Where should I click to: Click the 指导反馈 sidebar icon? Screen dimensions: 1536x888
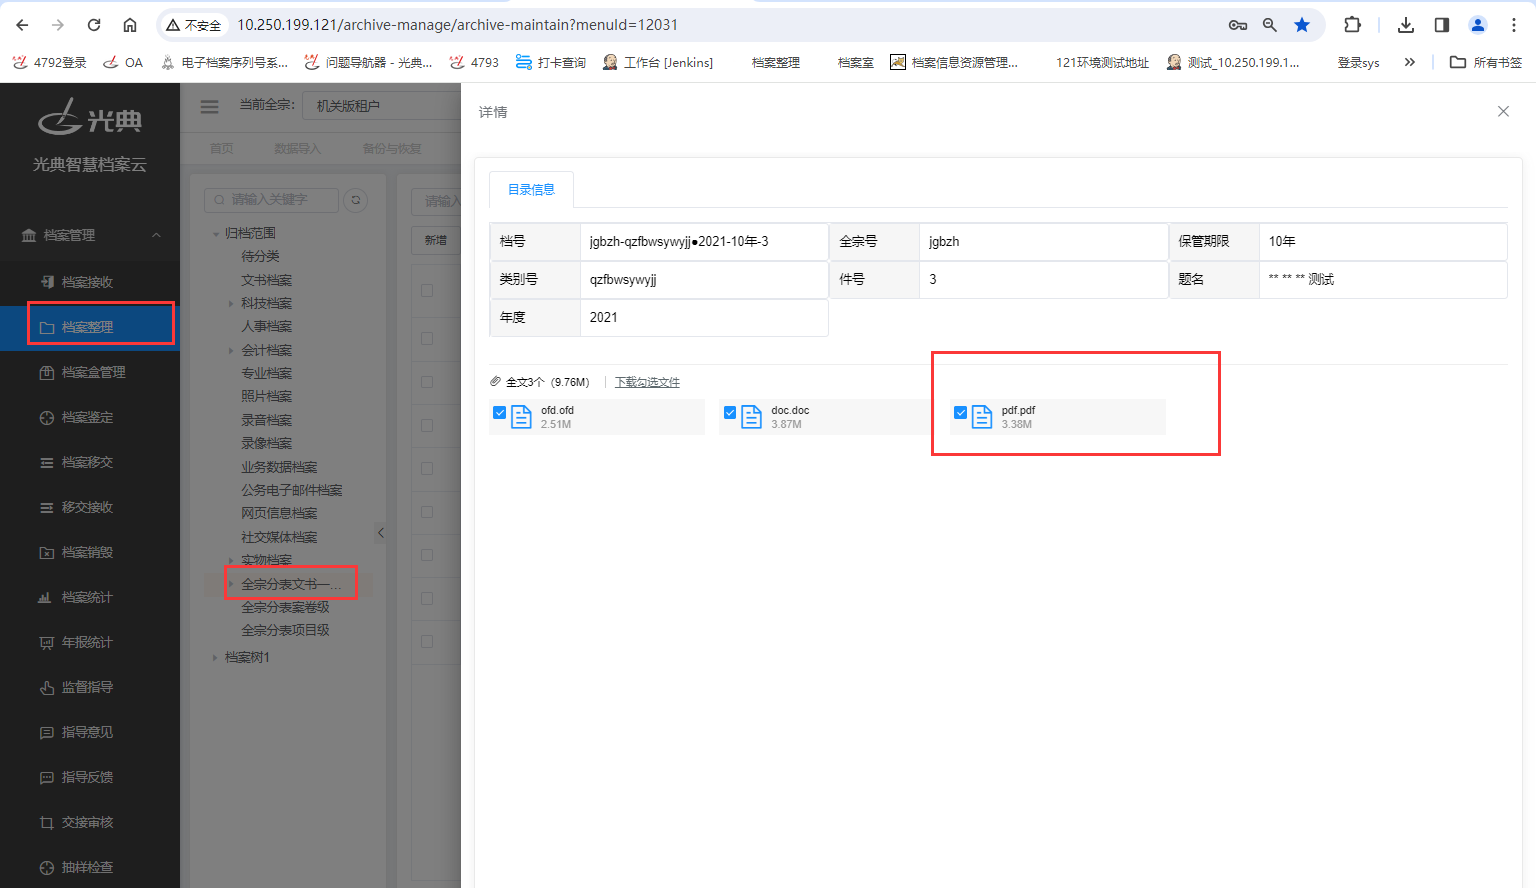(x=46, y=777)
